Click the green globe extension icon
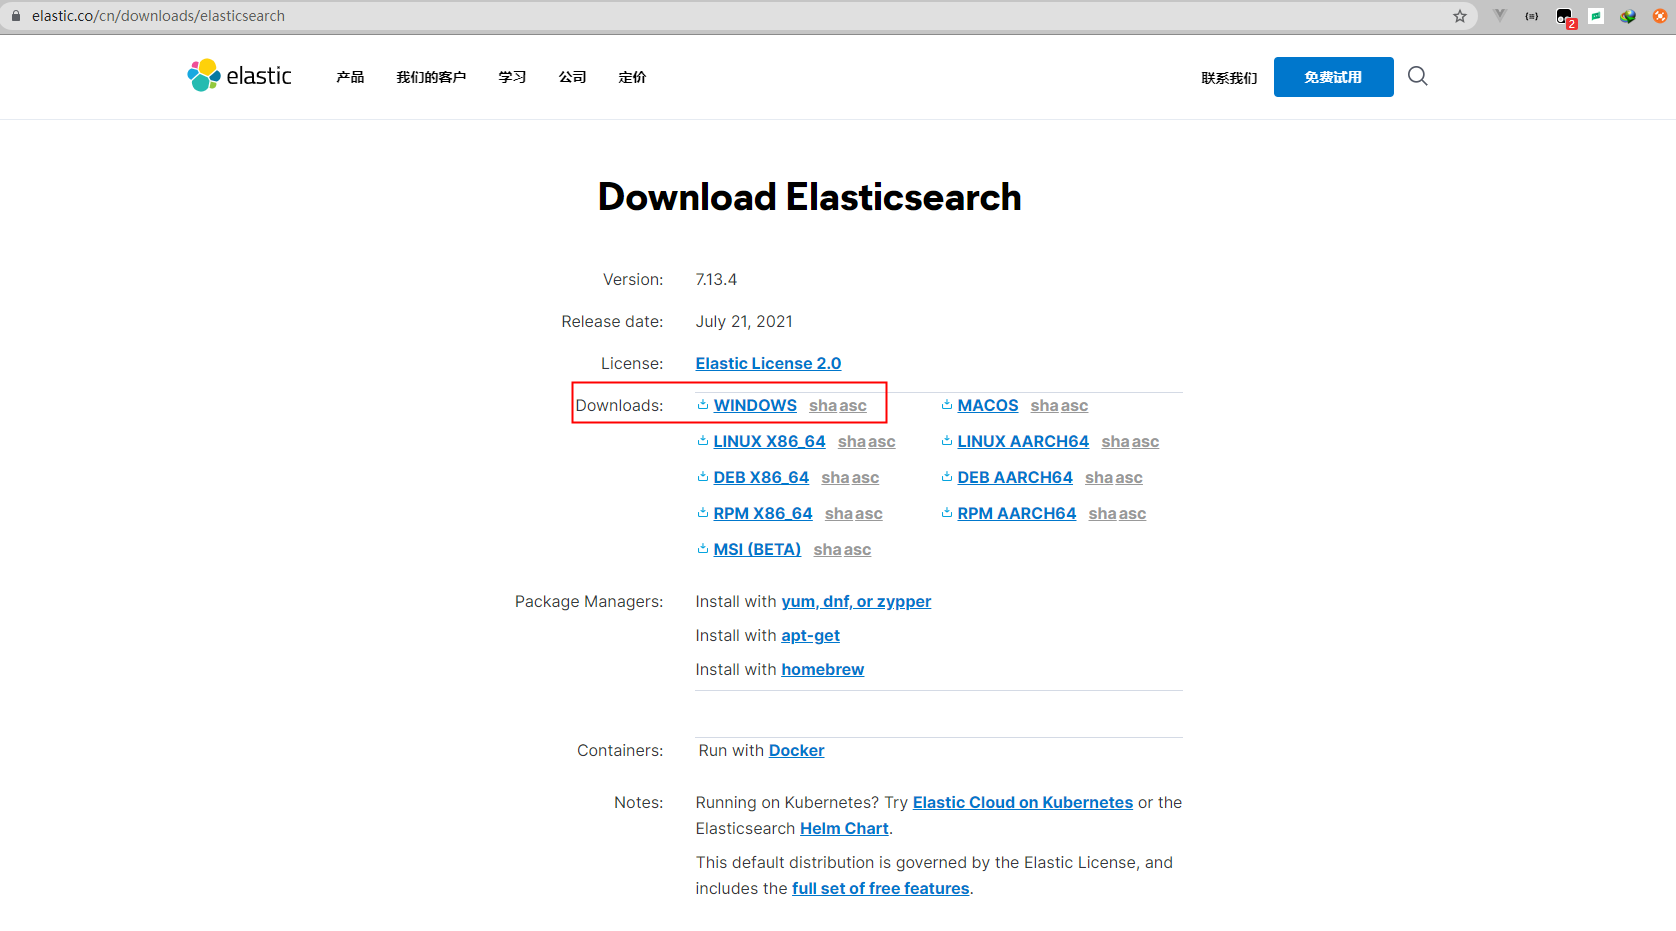 [x=1628, y=16]
